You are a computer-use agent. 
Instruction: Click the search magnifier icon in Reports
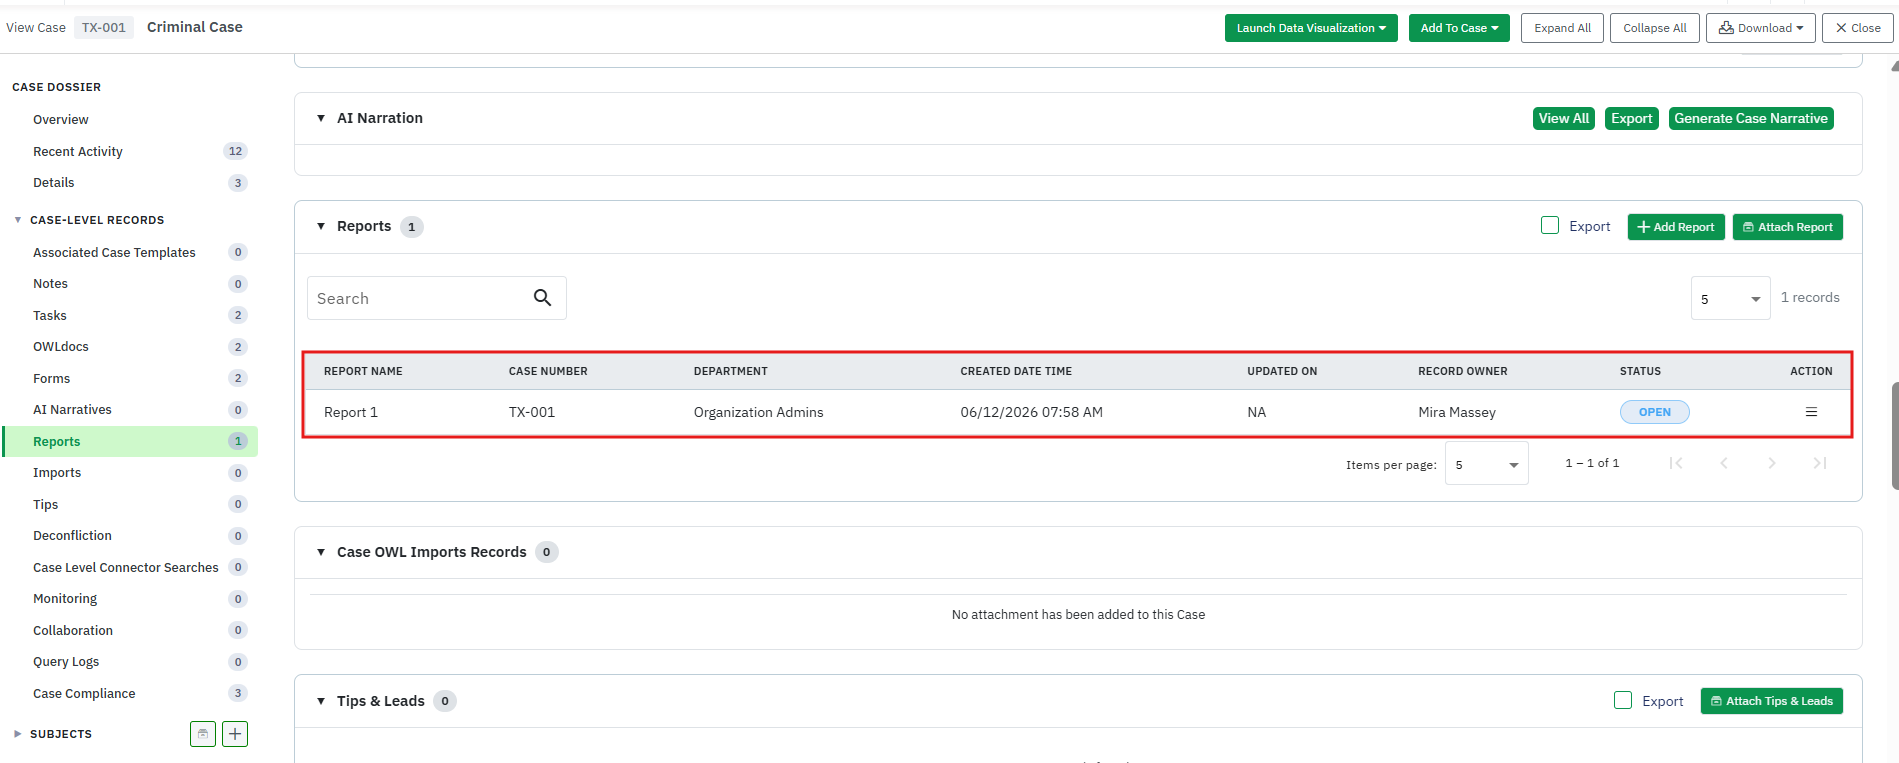(542, 298)
